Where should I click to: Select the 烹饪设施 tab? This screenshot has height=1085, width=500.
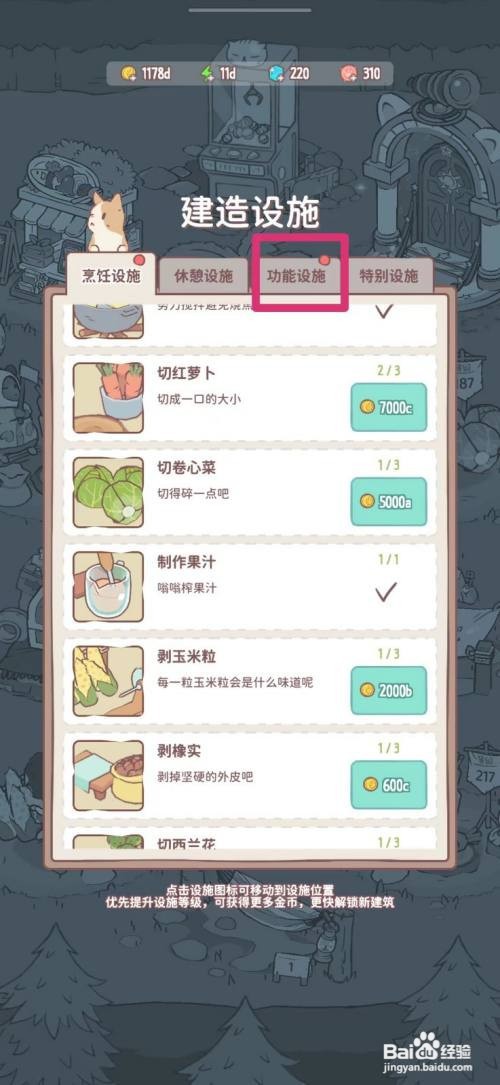(x=111, y=275)
